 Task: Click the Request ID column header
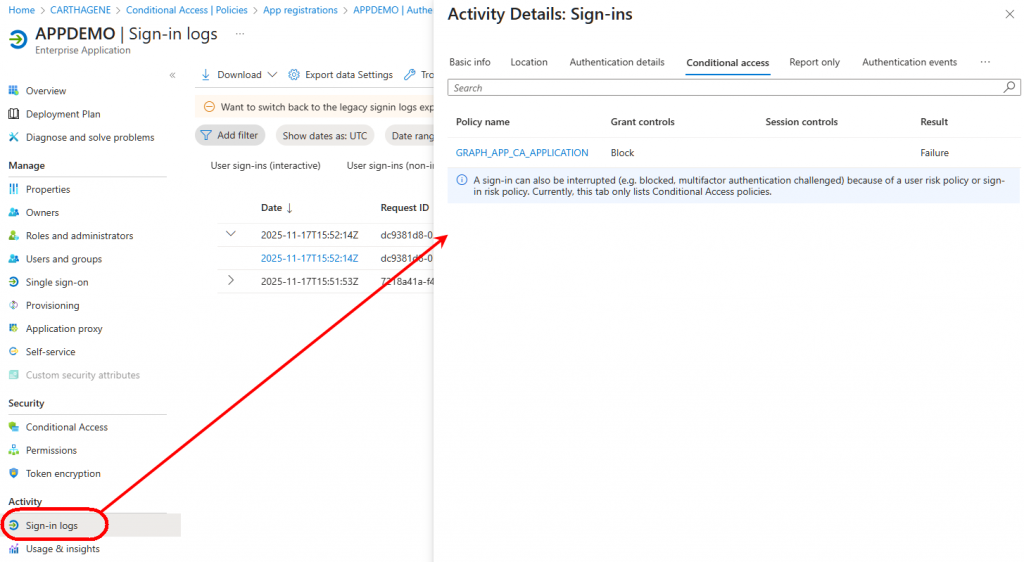coord(404,208)
